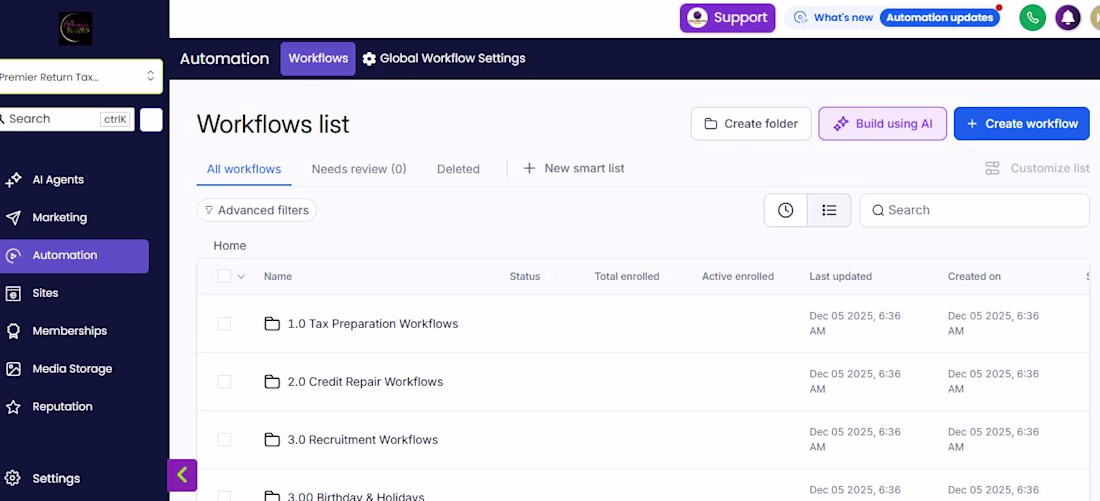Viewport: 1100px width, 501px height.
Task: Open the Sites section
Action: (45, 293)
